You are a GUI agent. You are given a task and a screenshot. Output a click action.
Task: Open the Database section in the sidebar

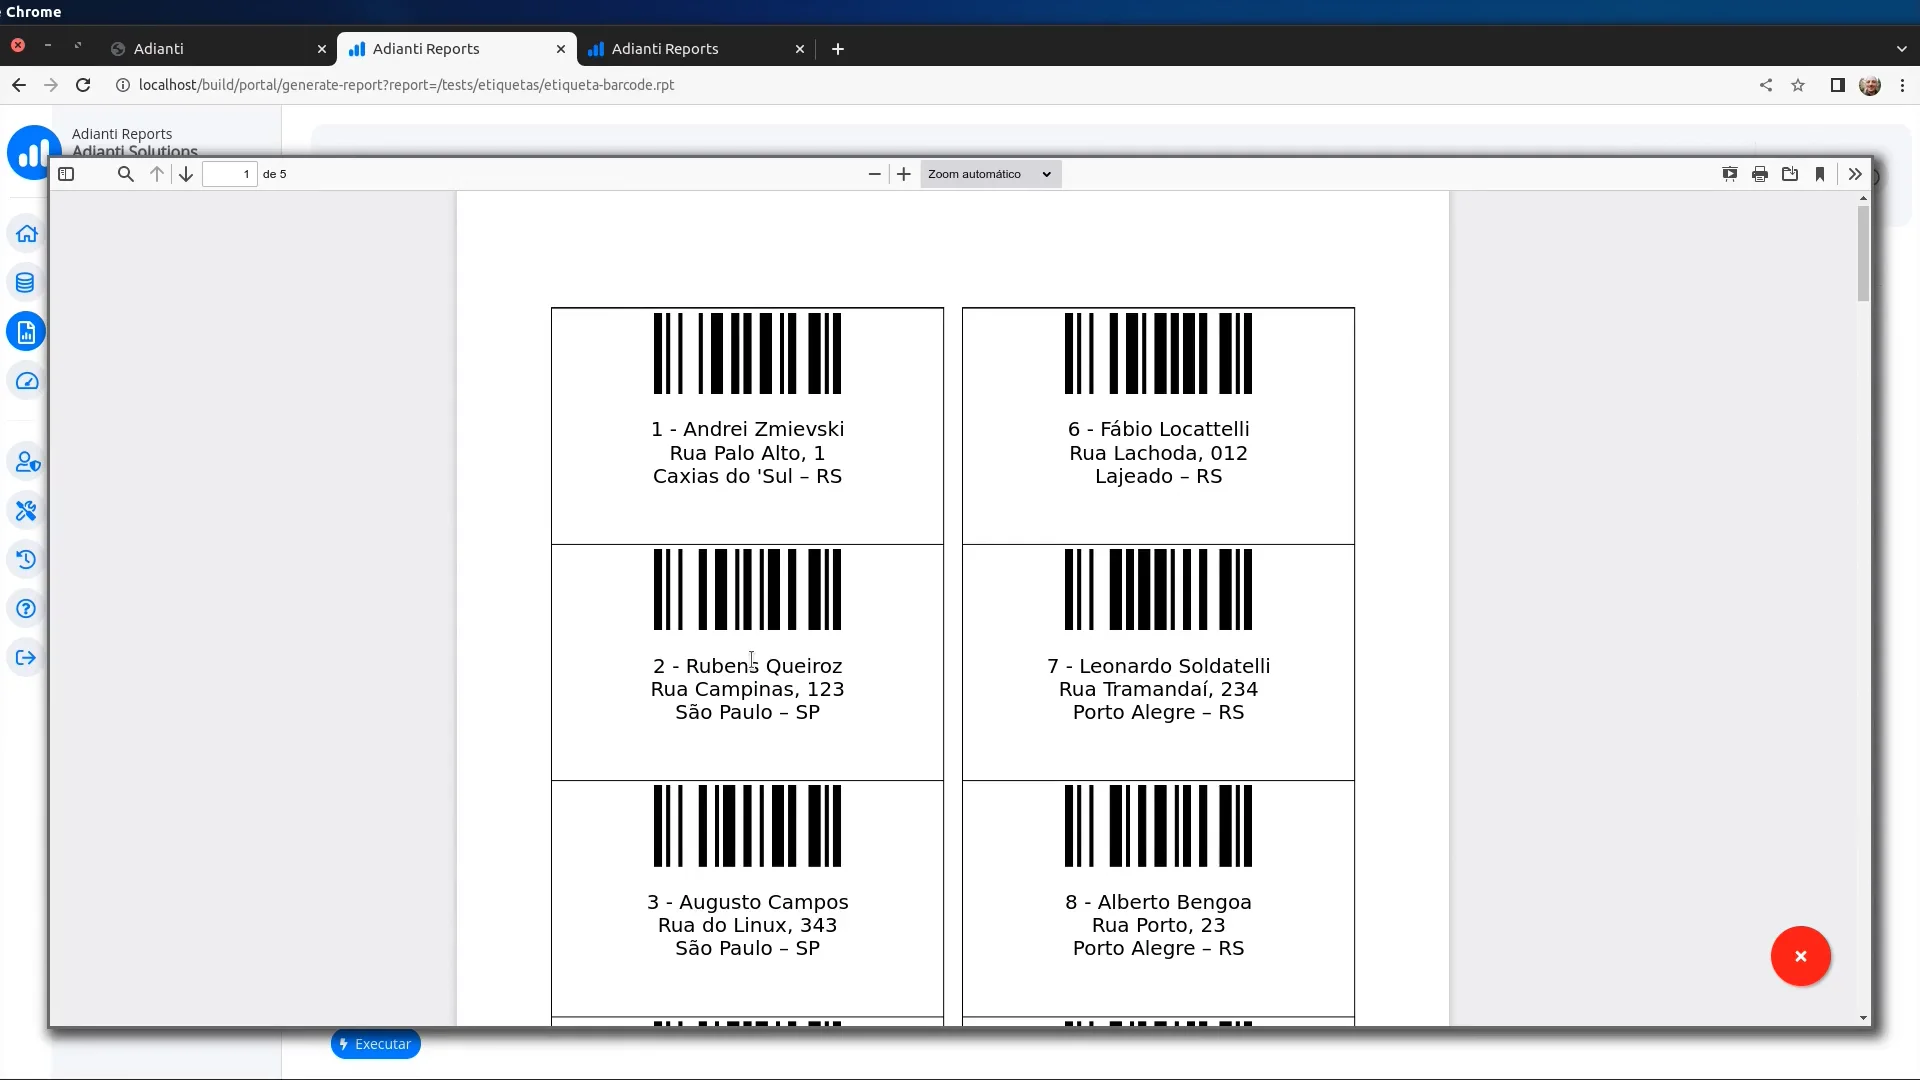tap(25, 283)
